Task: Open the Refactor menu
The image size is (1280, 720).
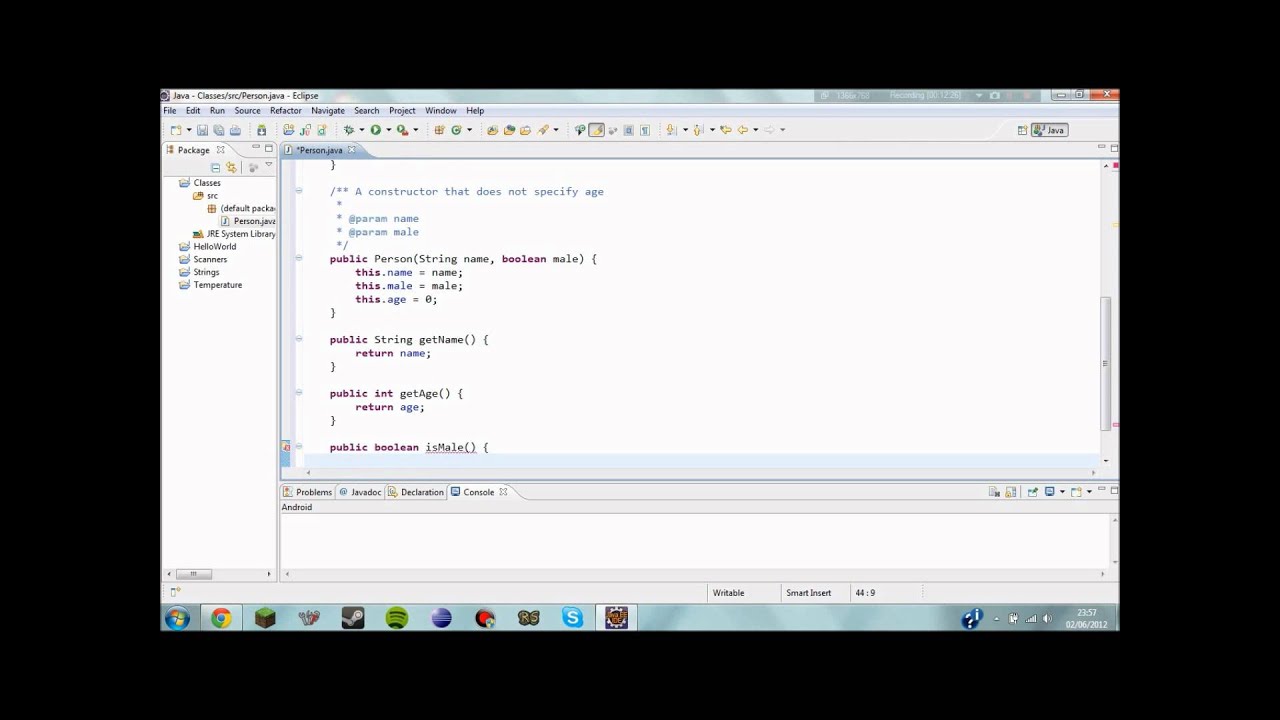Action: click(285, 111)
